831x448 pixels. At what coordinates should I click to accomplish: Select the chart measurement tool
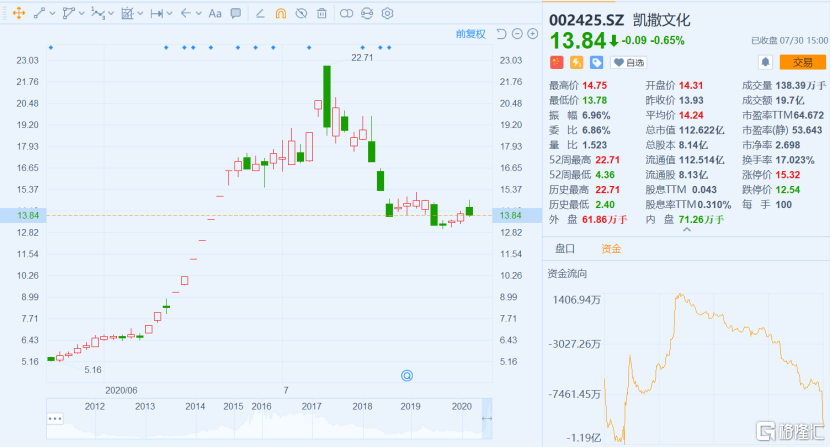(127, 13)
